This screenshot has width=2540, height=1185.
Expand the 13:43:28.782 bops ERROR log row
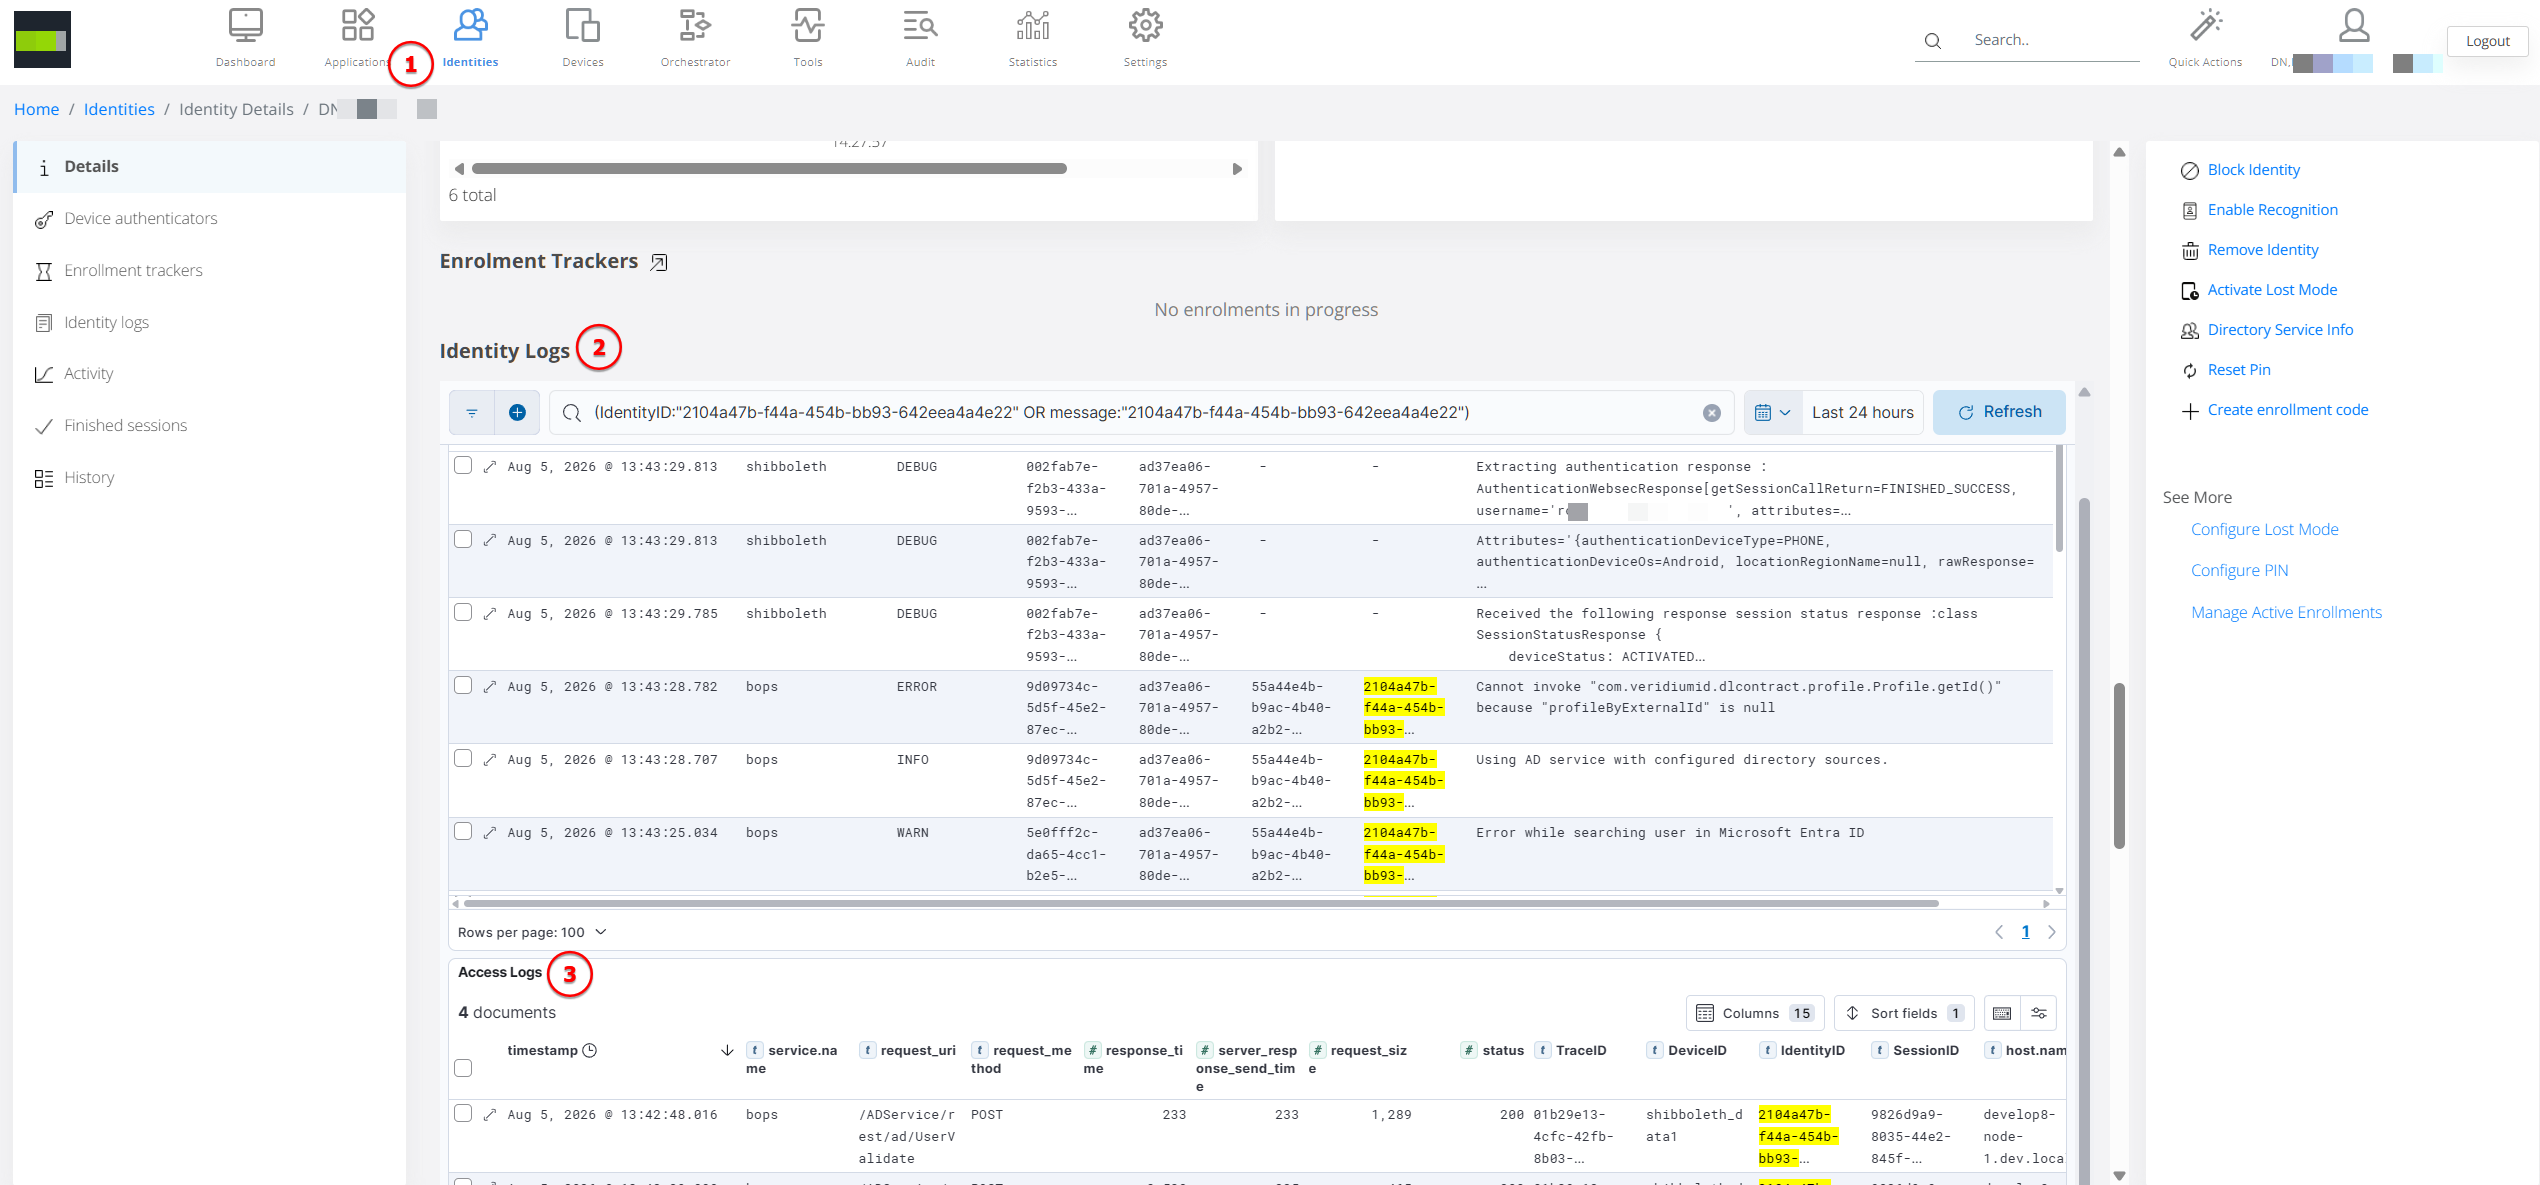coord(490,687)
